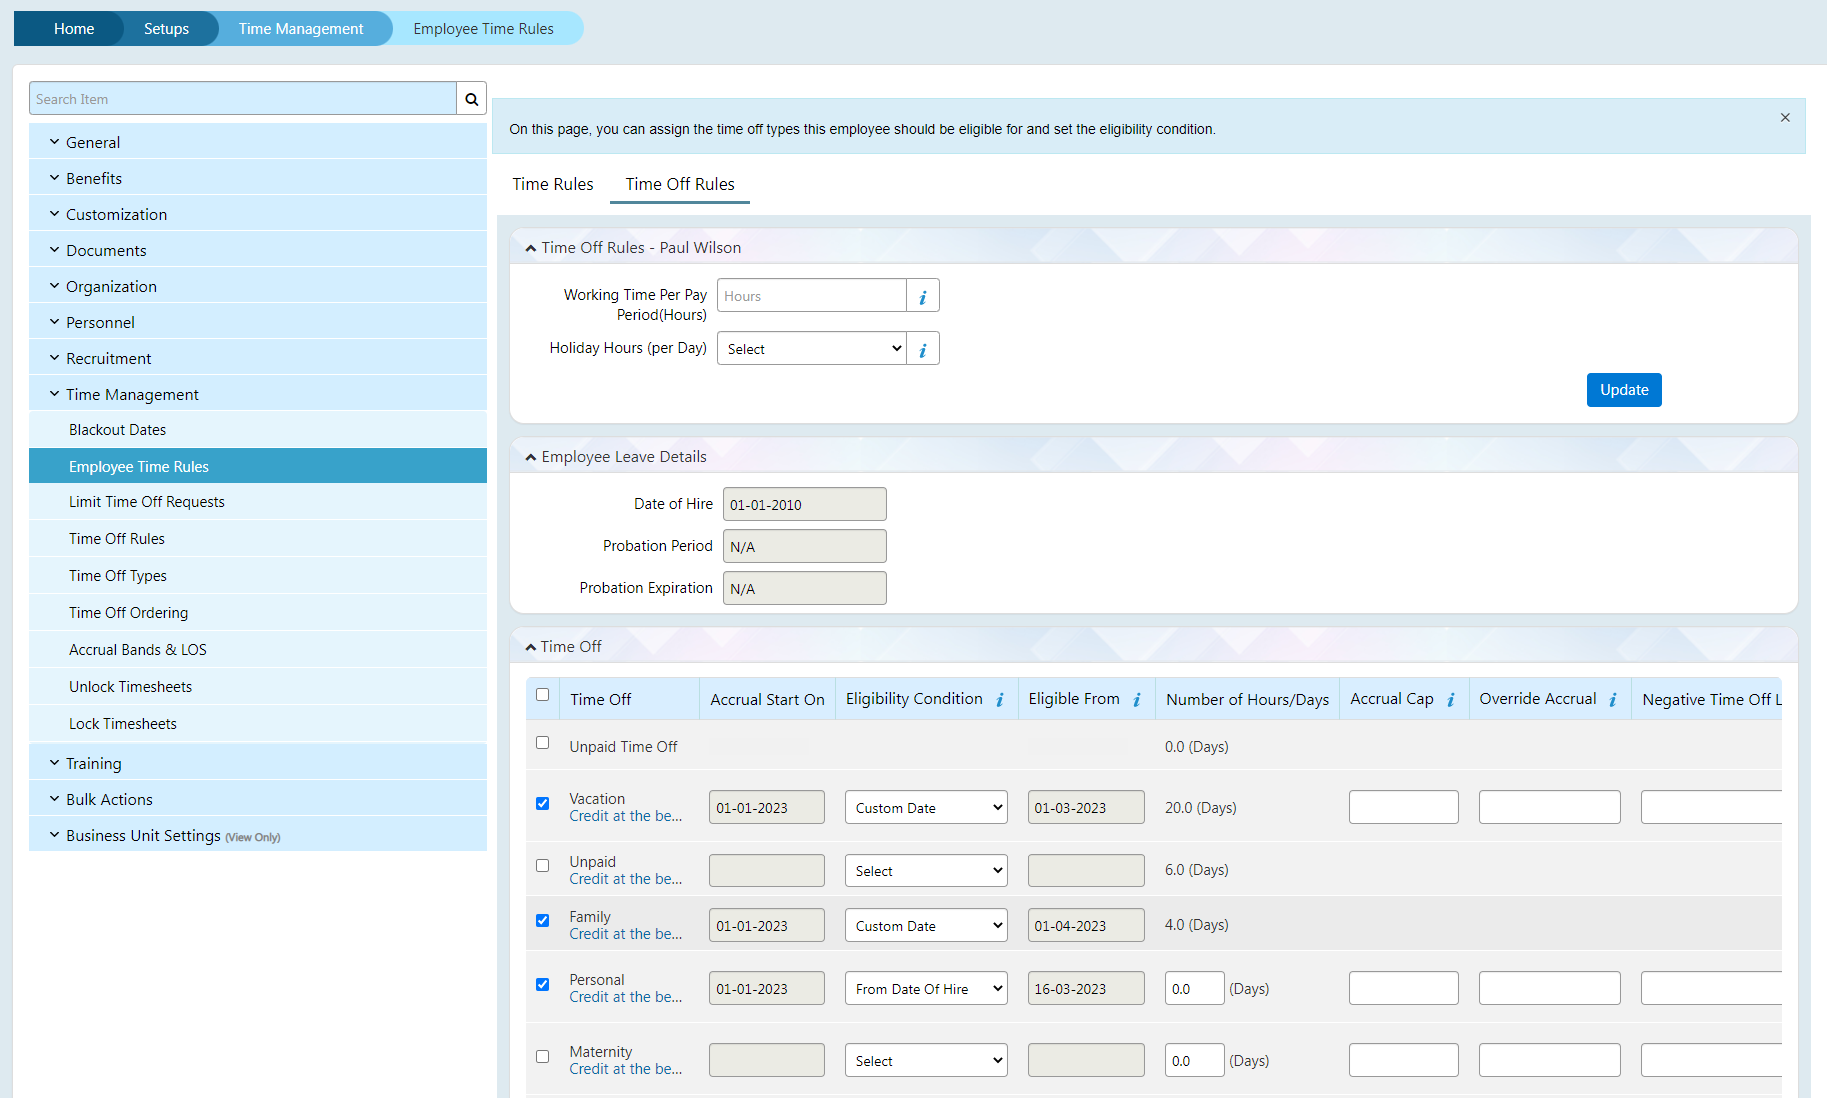Open the Eligibility Condition column info icon
Viewport: 1827px width, 1098px height.
[1001, 699]
